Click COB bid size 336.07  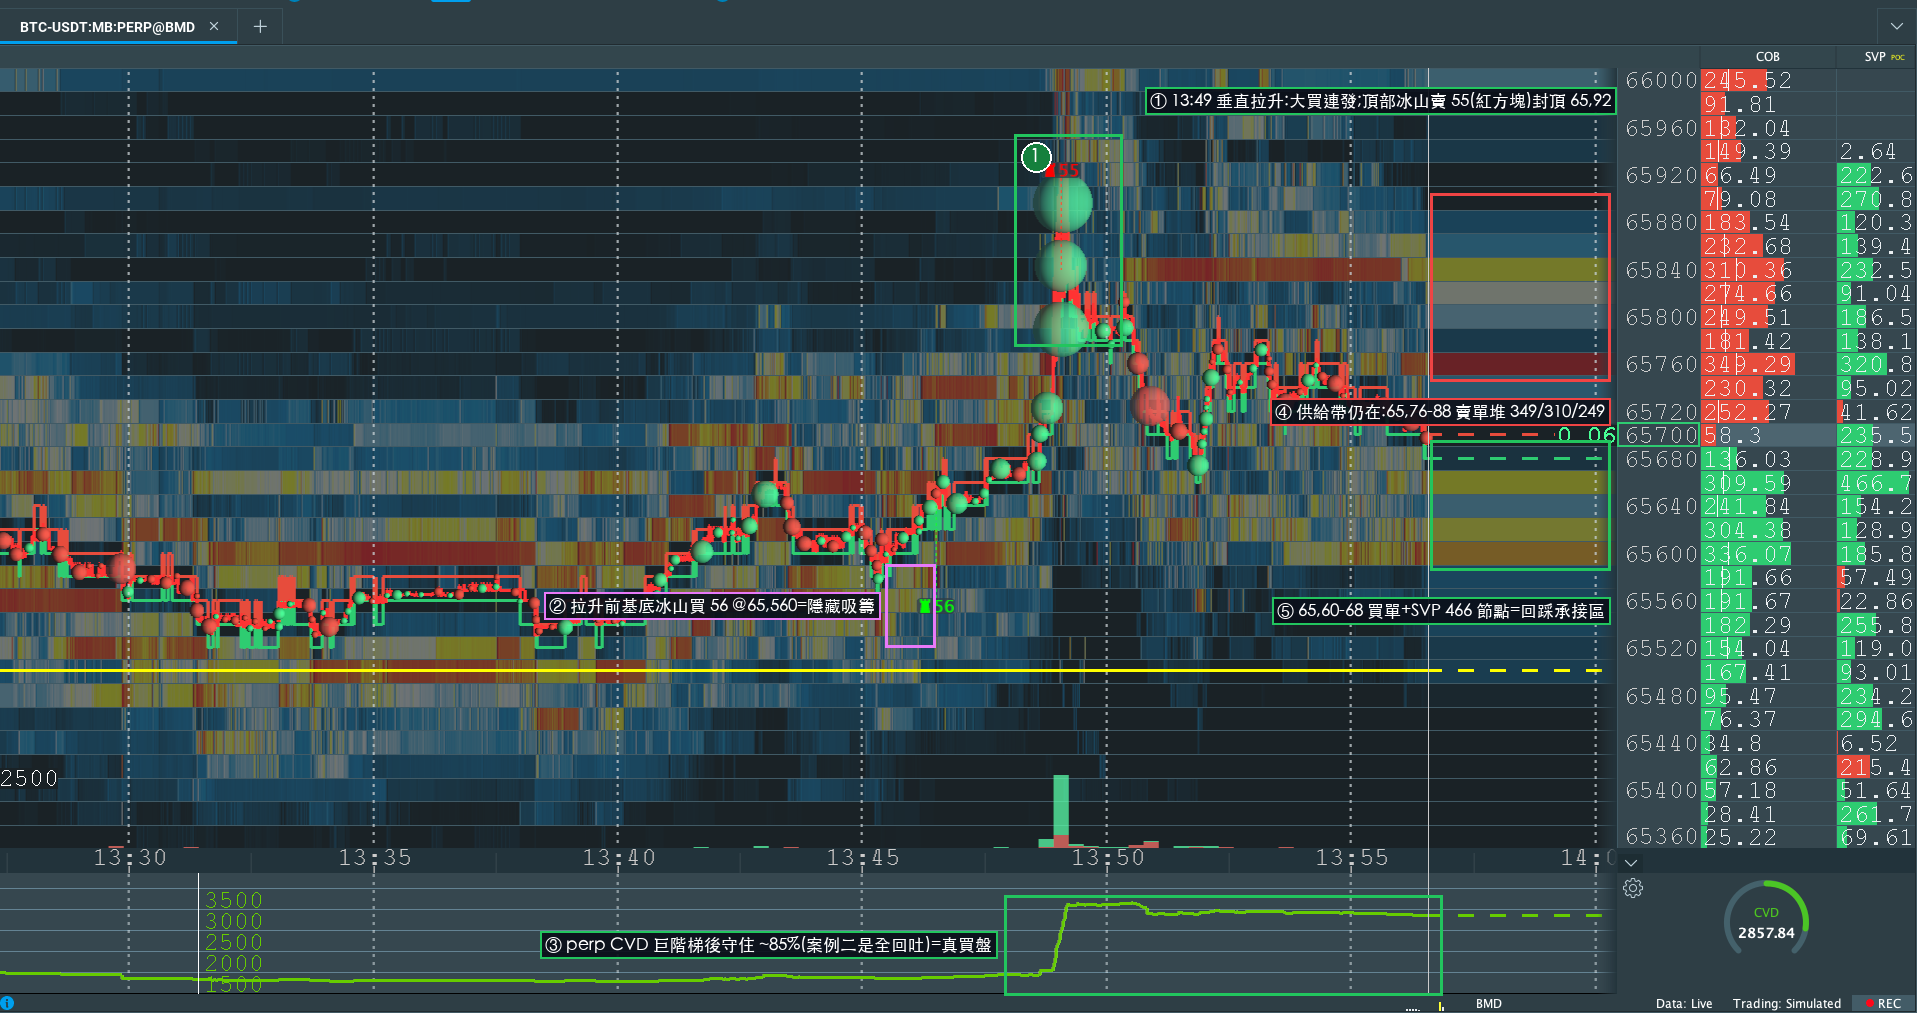tap(1747, 554)
